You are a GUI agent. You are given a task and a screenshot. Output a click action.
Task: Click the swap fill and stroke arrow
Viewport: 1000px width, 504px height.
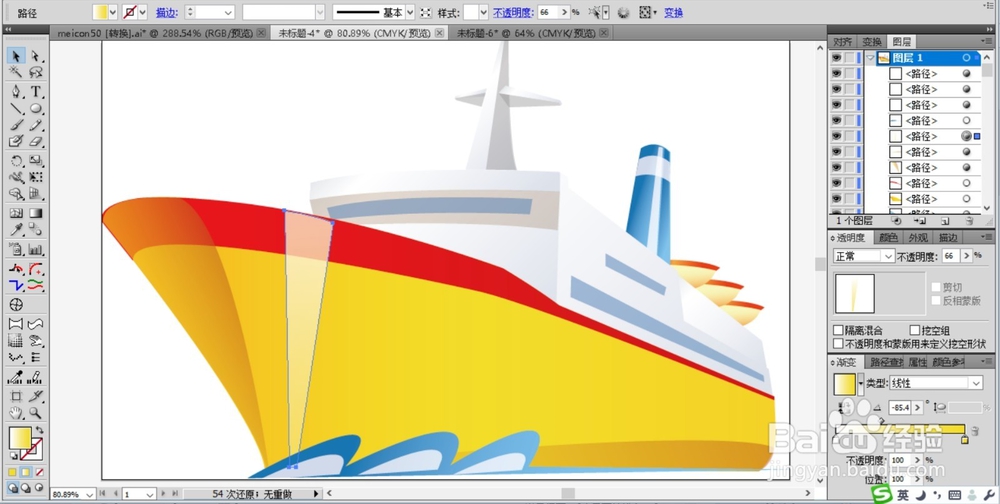(40, 431)
